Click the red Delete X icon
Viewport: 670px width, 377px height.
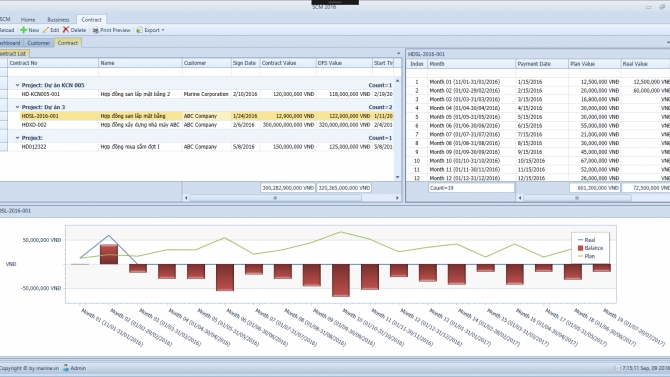tap(66, 30)
